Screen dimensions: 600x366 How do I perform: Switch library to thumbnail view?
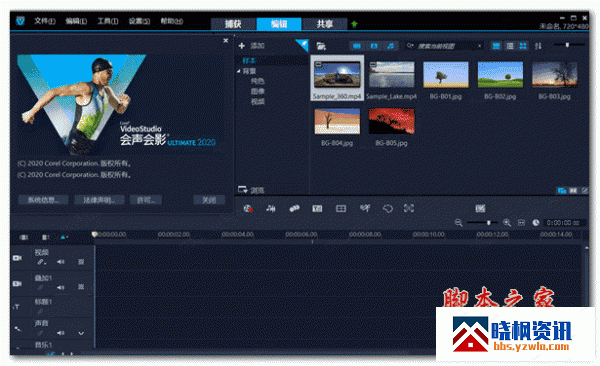coord(523,46)
